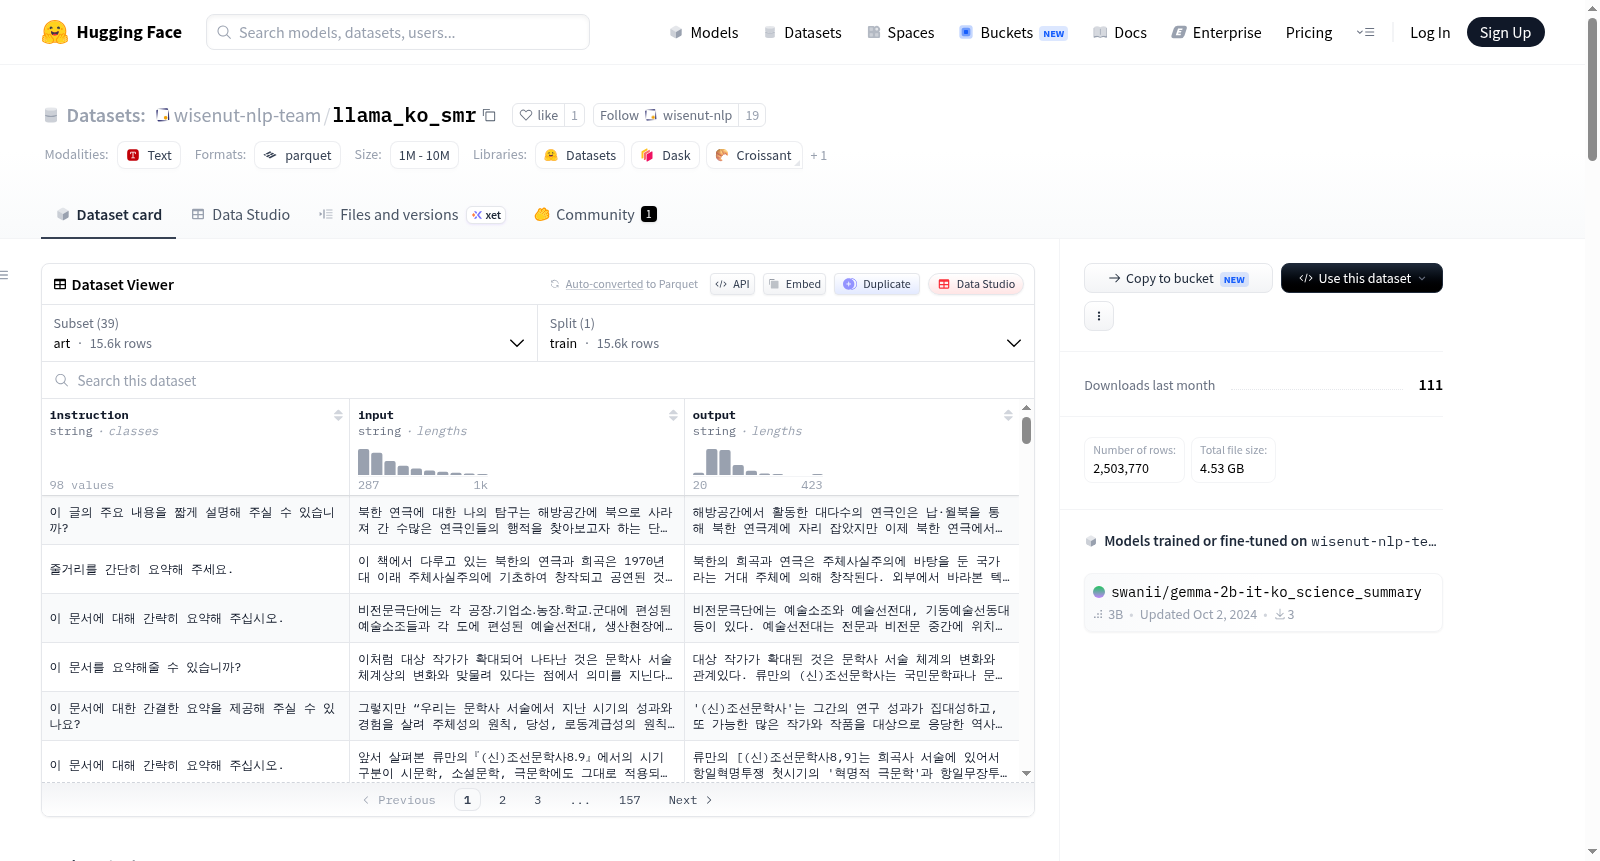Click the Sign Up button
Viewport: 1600px width, 861px height.
click(x=1505, y=32)
